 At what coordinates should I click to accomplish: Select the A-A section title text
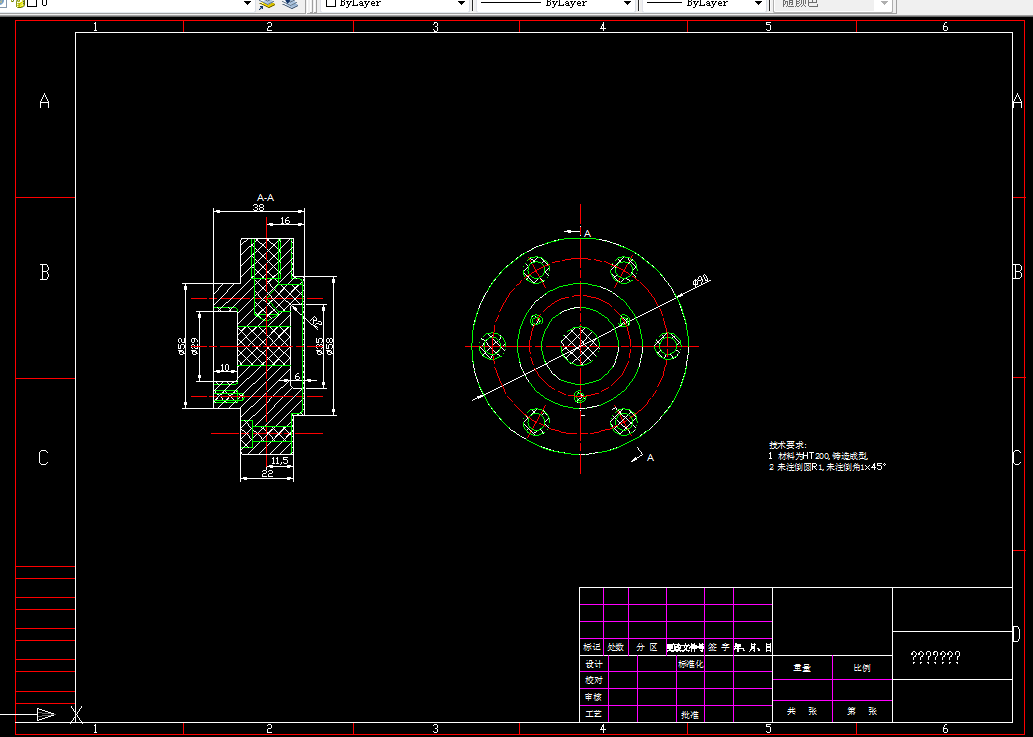(x=265, y=198)
